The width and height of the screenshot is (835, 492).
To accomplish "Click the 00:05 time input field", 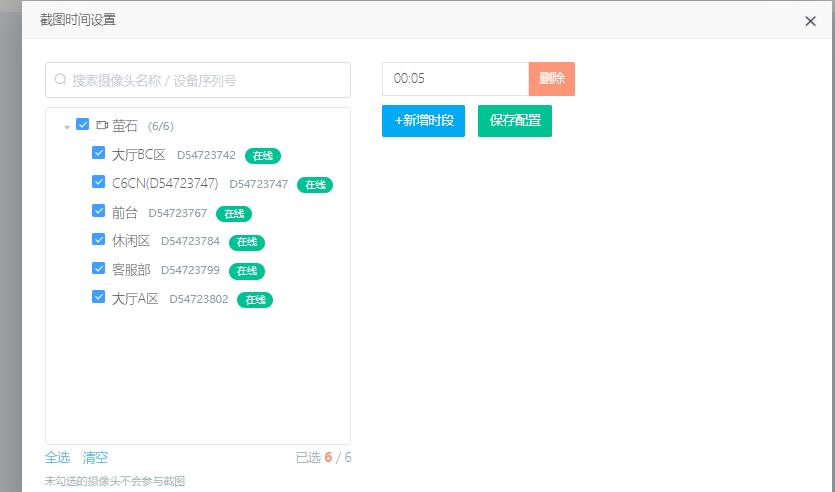I will (x=455, y=79).
